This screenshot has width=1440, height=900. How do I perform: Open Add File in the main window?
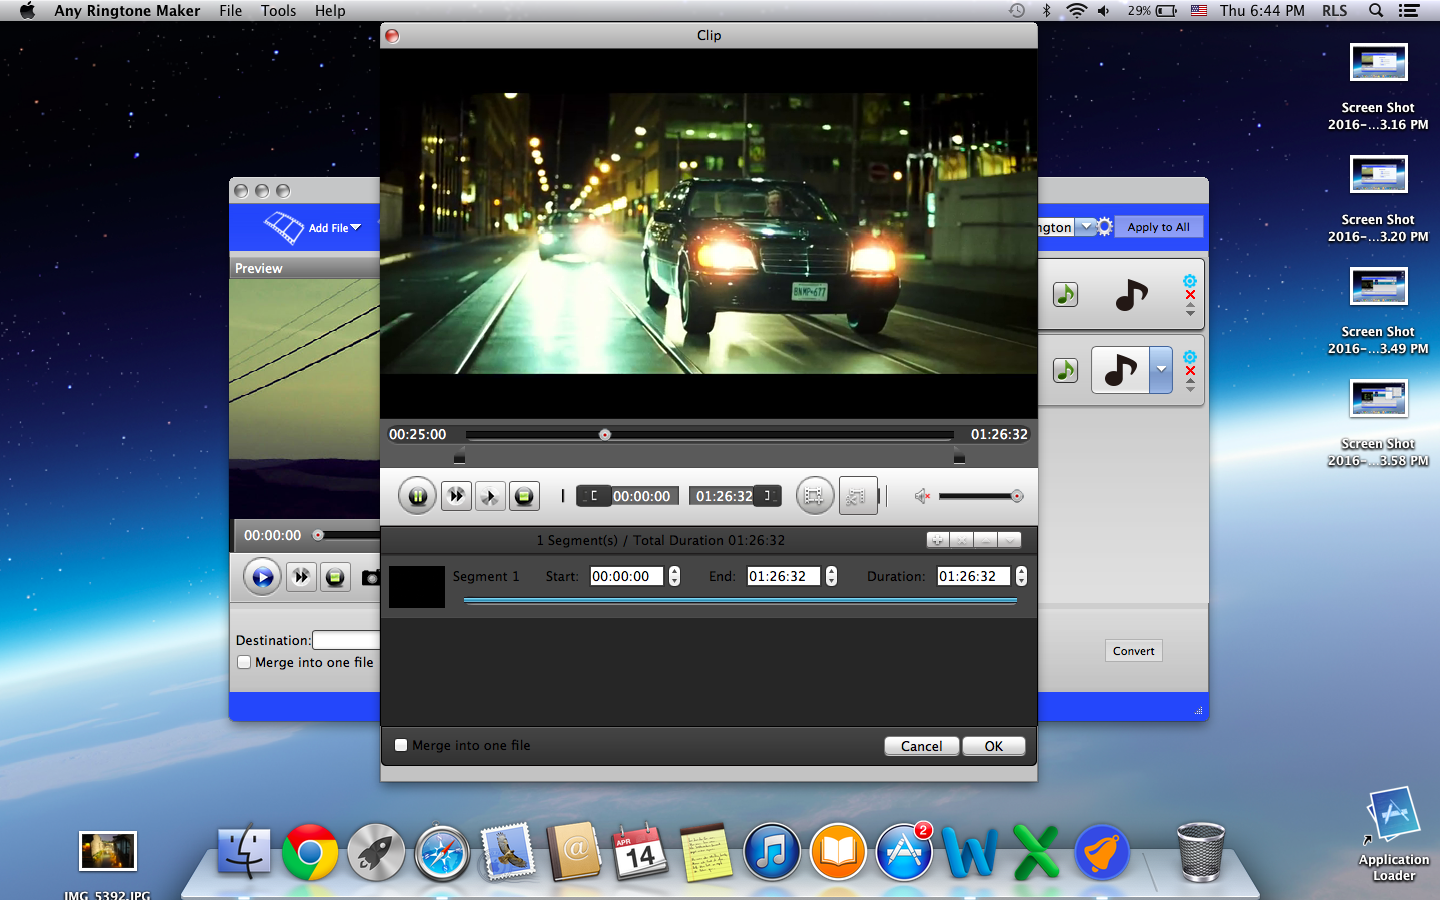[x=312, y=228]
